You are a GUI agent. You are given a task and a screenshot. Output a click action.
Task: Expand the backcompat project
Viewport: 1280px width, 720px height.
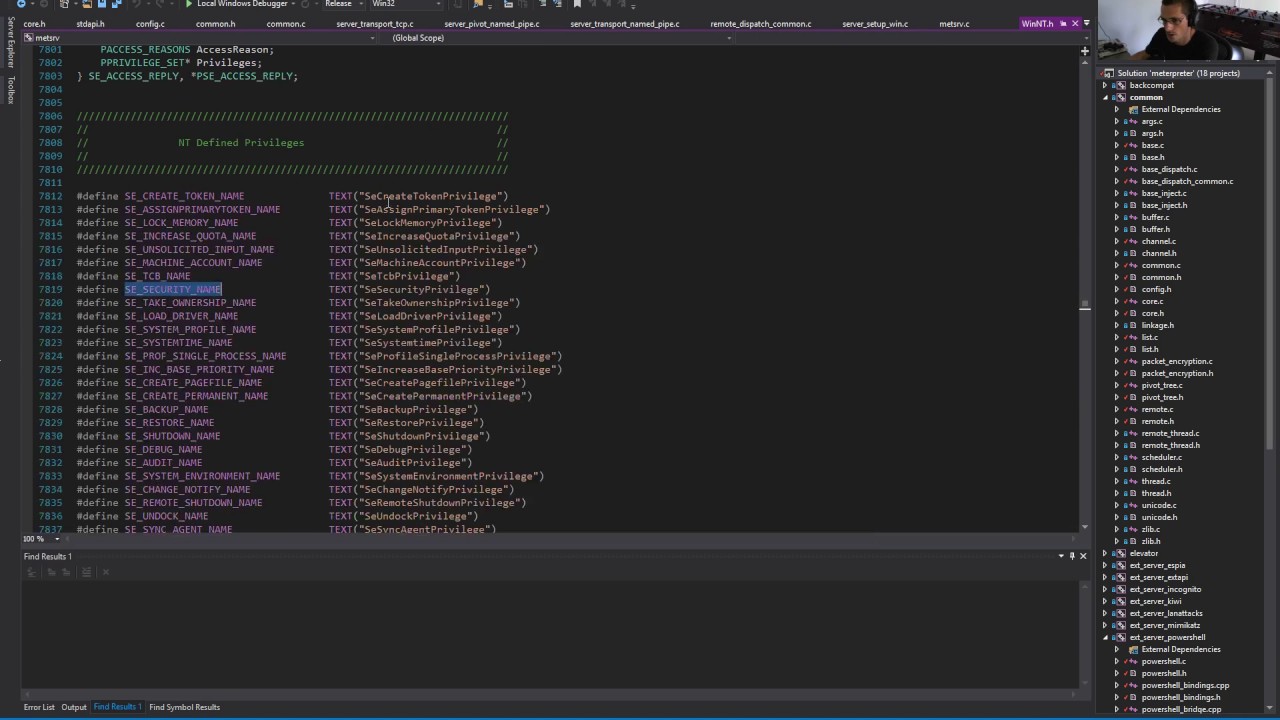1105,85
